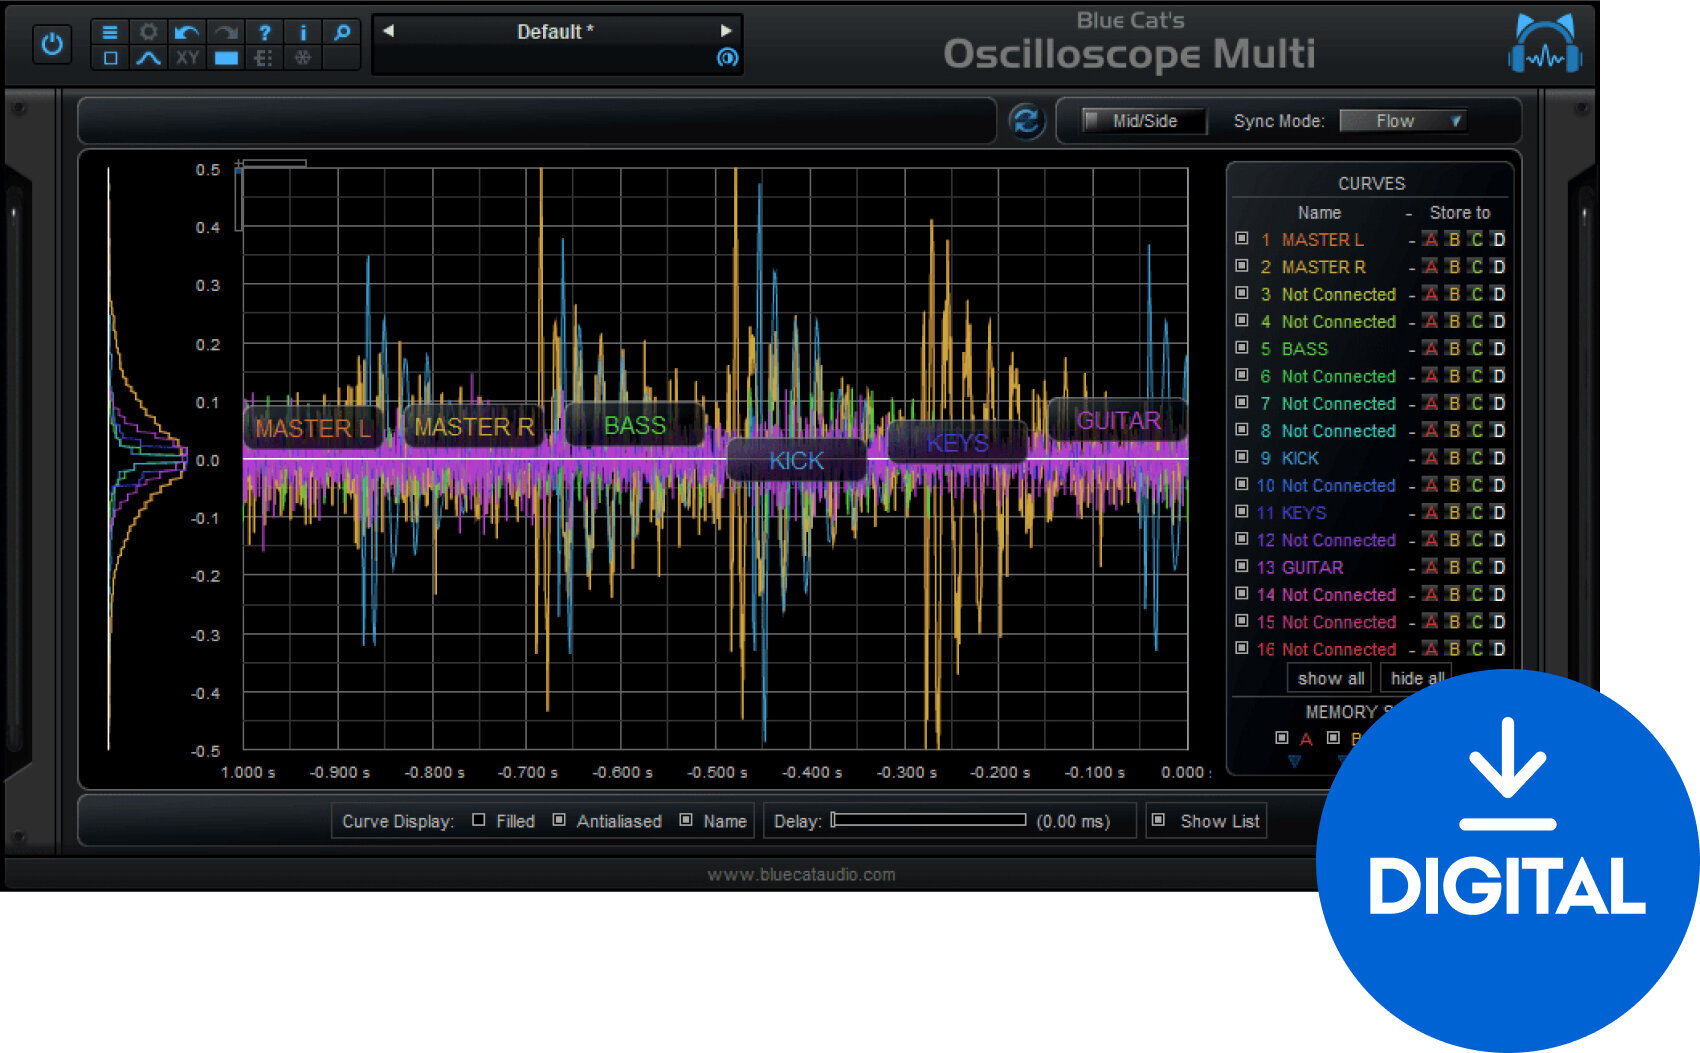Toggle the Mid/Side button
1700x1053 pixels.
[x=1137, y=121]
